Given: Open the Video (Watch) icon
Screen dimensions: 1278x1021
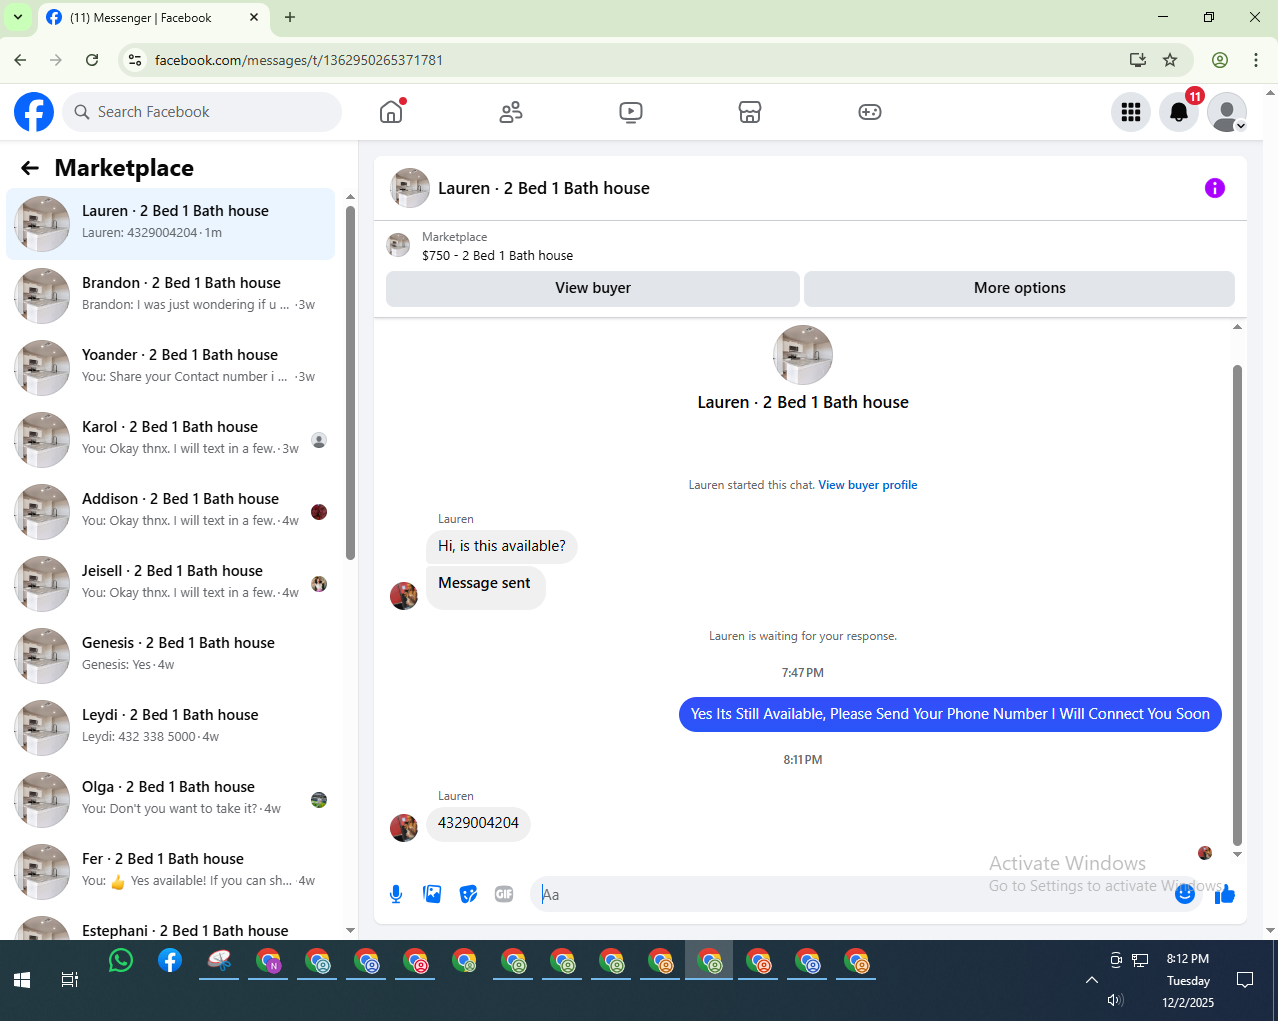Looking at the screenshot, I should tap(631, 112).
